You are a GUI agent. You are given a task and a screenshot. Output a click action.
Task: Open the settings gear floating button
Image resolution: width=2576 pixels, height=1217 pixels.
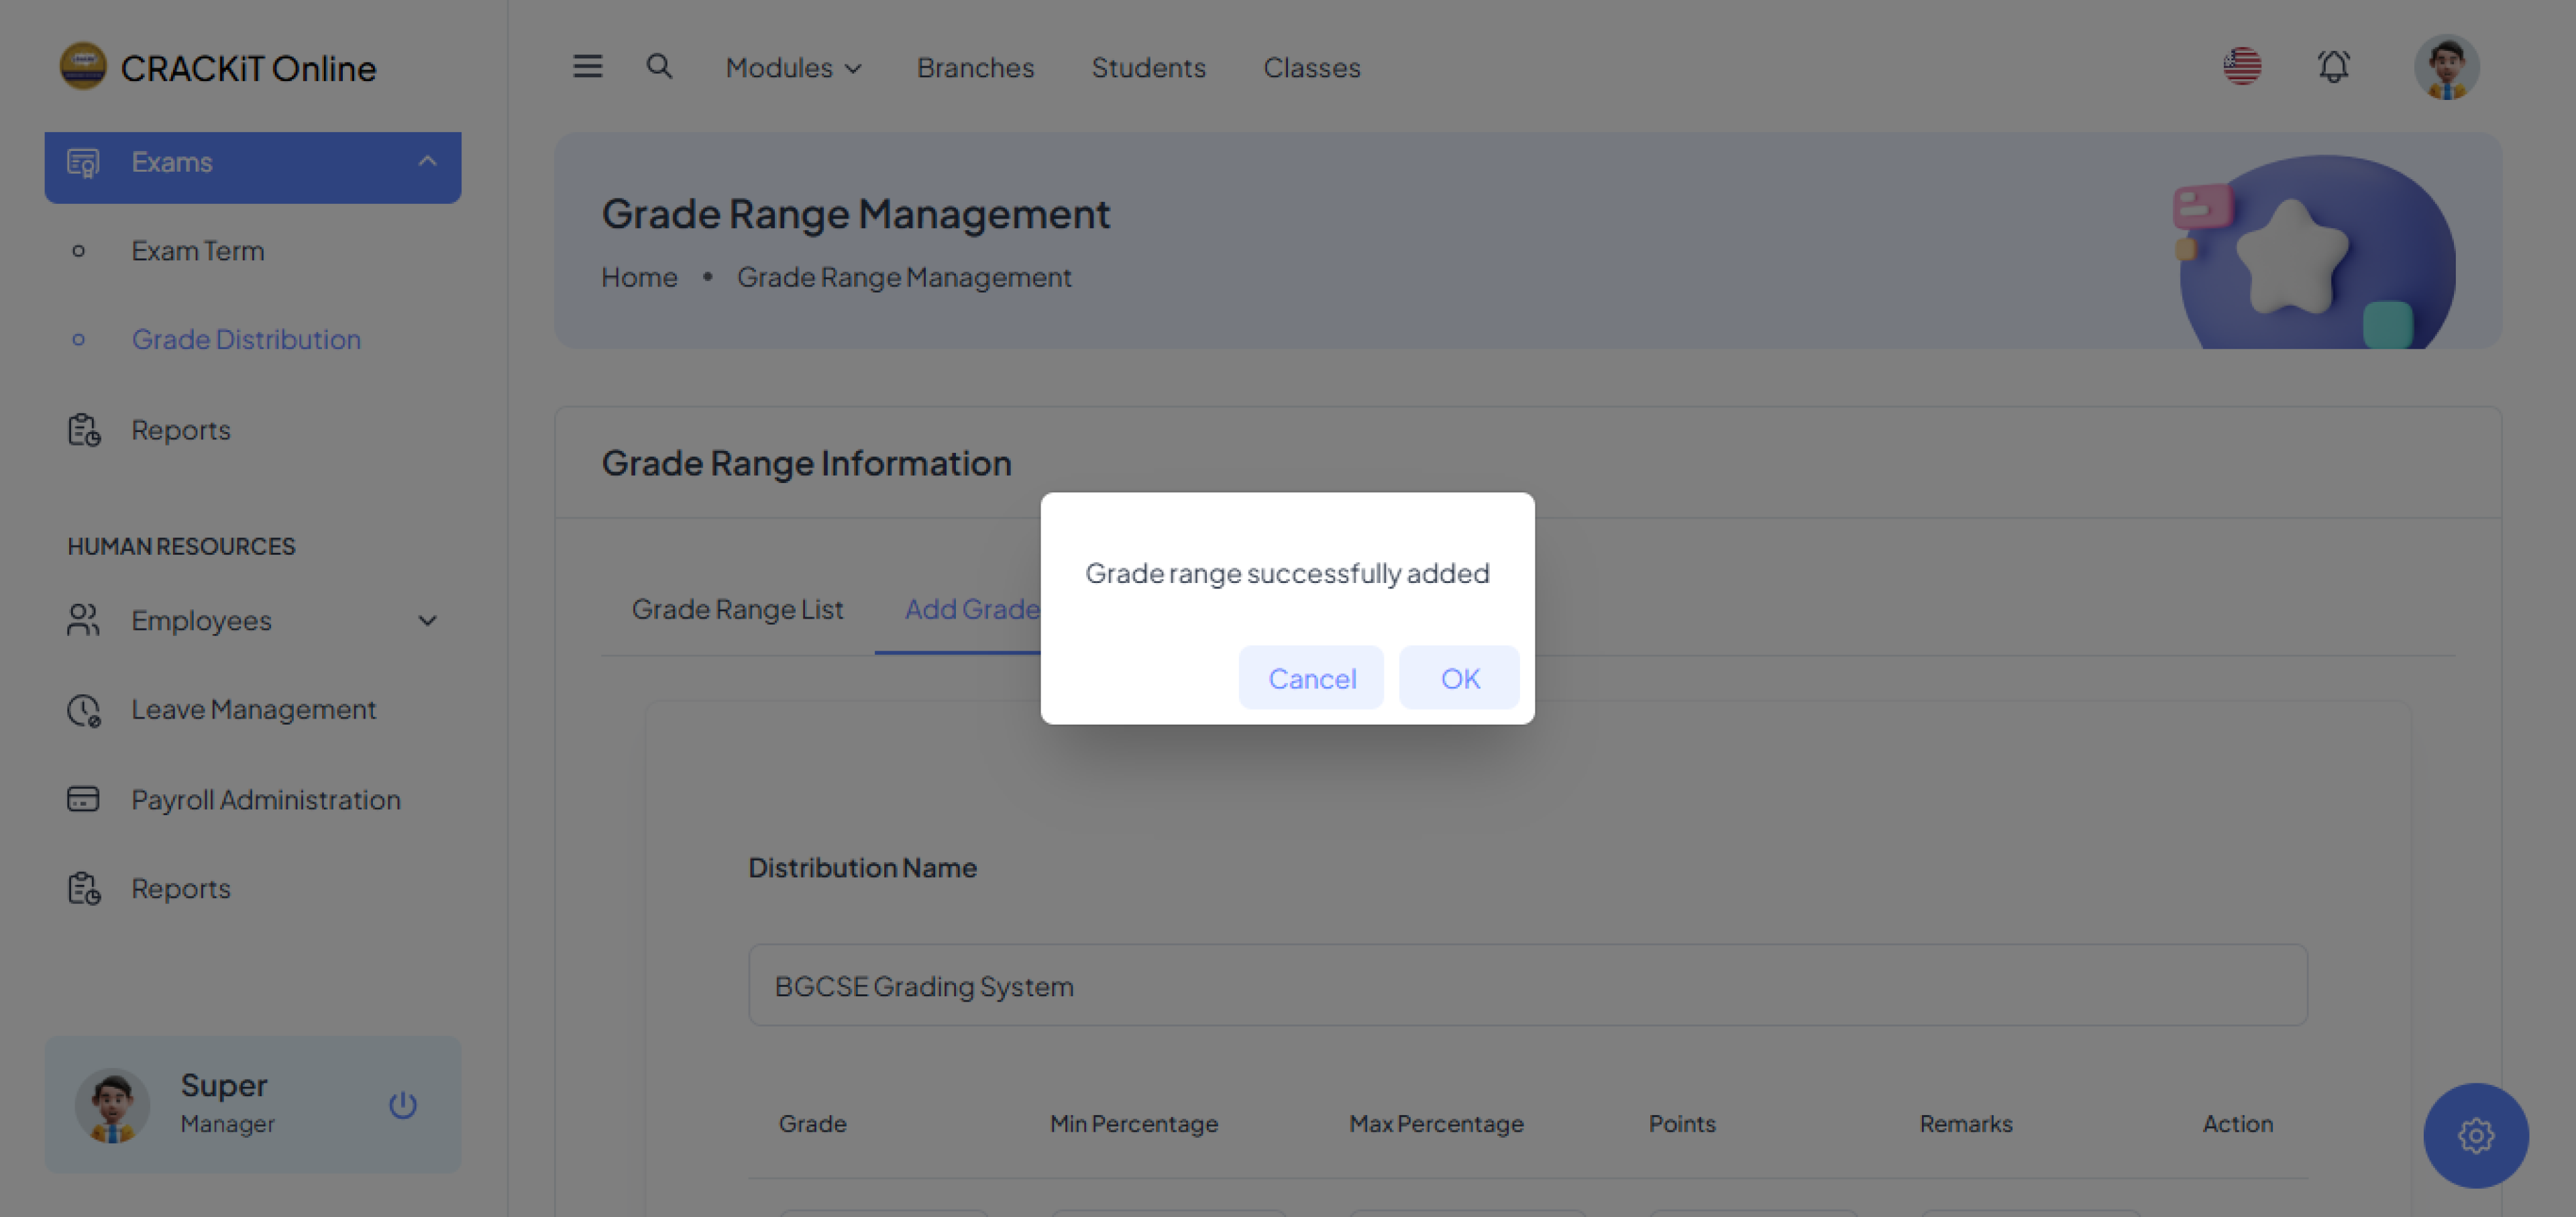click(2475, 1136)
